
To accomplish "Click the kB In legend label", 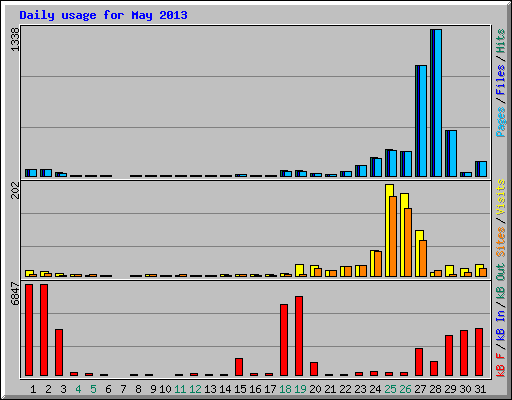I will pos(501,326).
